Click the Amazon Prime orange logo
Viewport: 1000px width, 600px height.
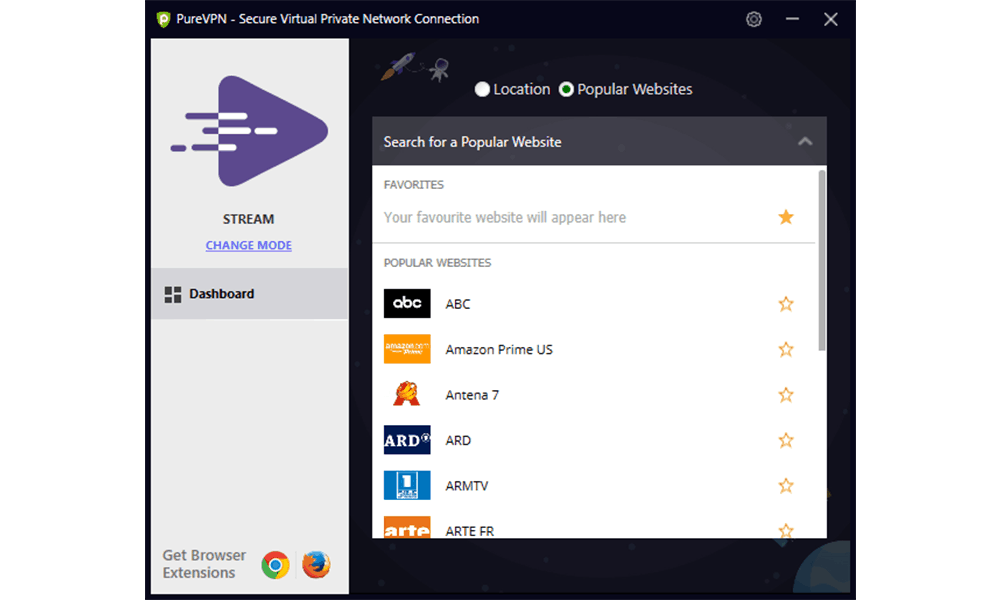(407, 349)
